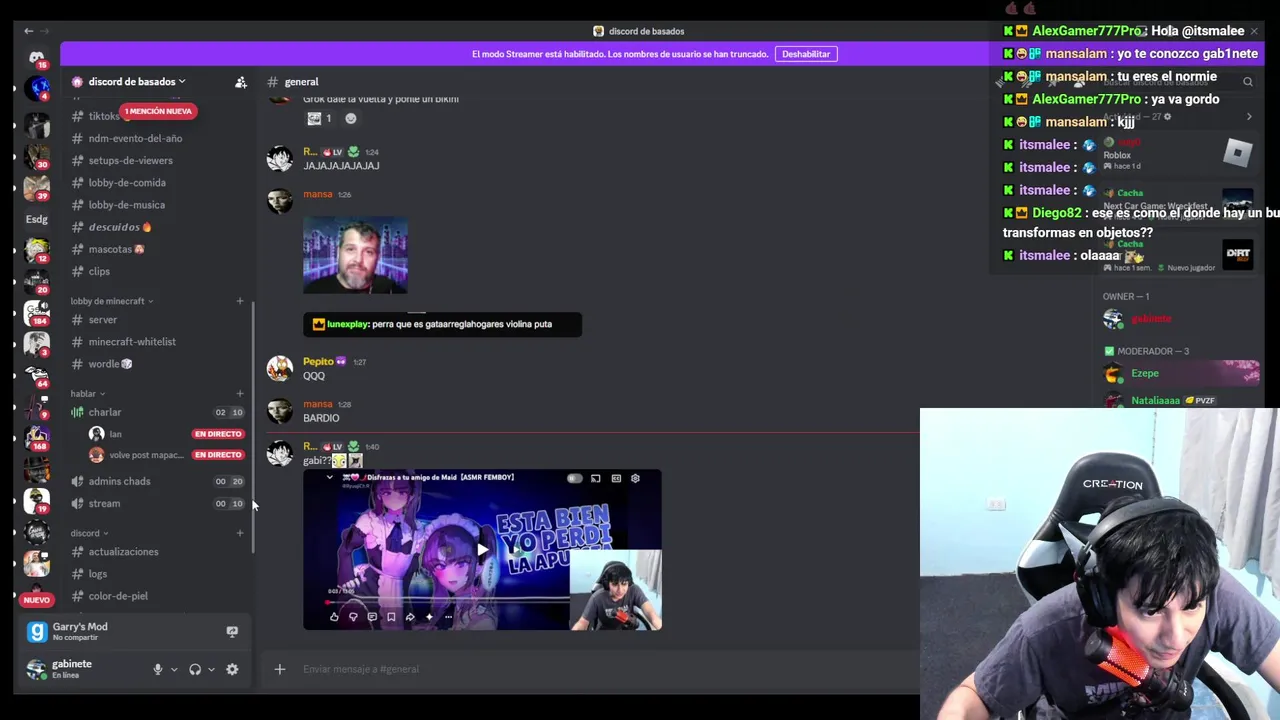Add channel to lobby de minecraft category

pos(240,301)
